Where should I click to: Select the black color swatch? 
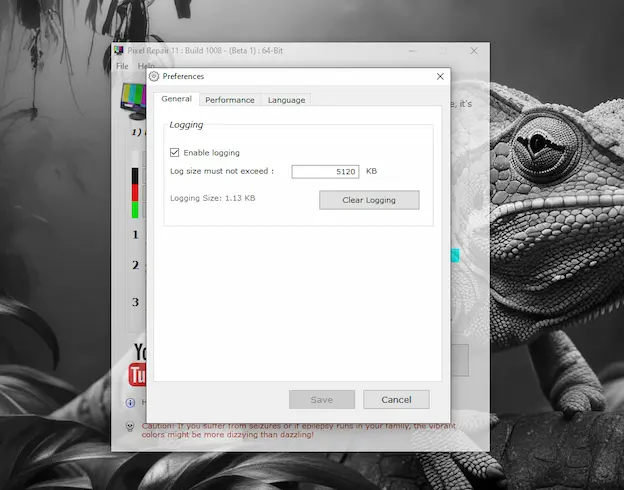(x=135, y=176)
